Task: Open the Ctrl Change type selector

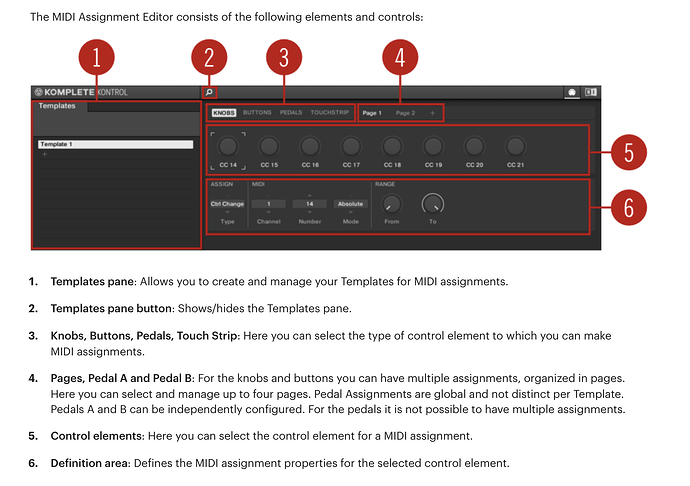Action: point(227,204)
